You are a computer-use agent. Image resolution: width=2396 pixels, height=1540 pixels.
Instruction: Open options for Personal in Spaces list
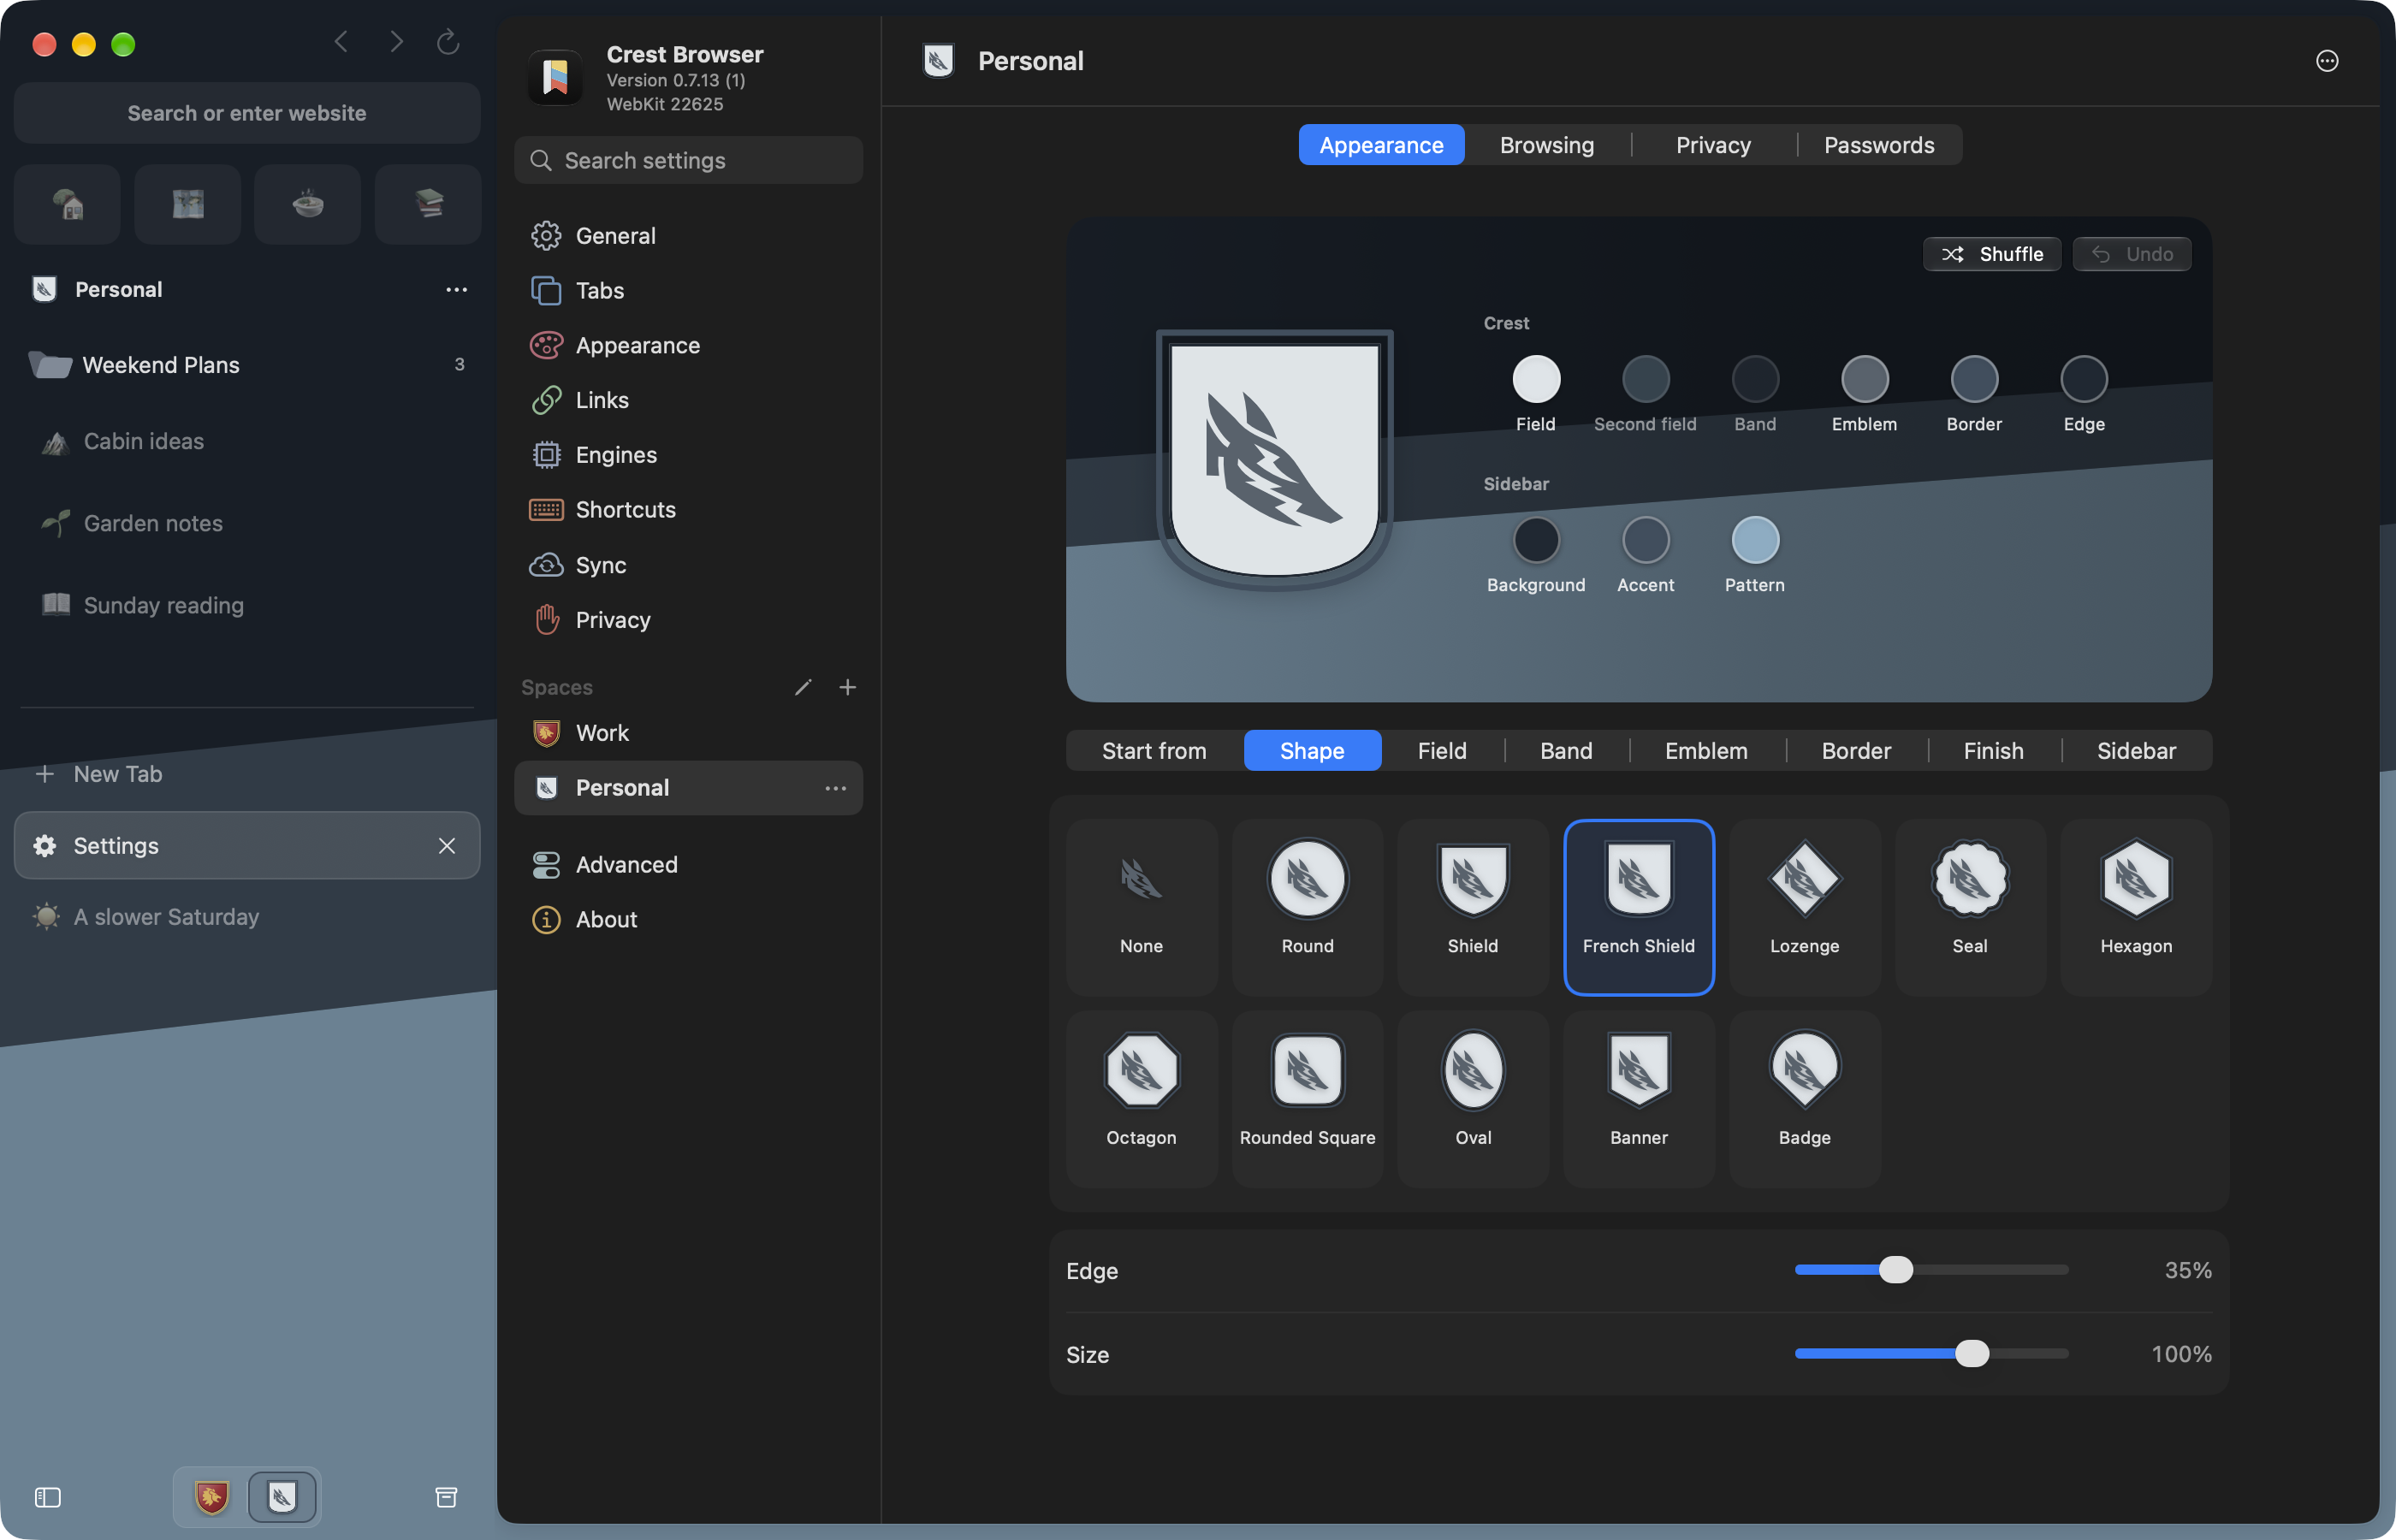[835, 788]
